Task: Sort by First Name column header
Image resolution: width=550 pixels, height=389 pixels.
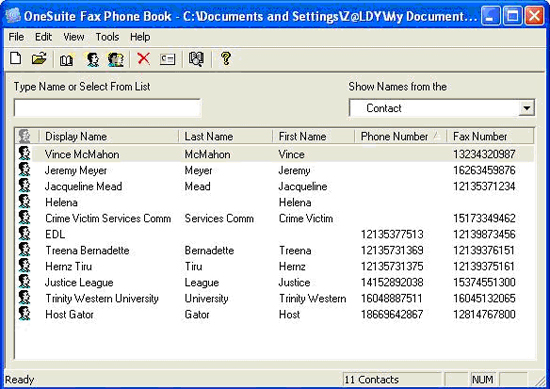Action: coord(314,136)
